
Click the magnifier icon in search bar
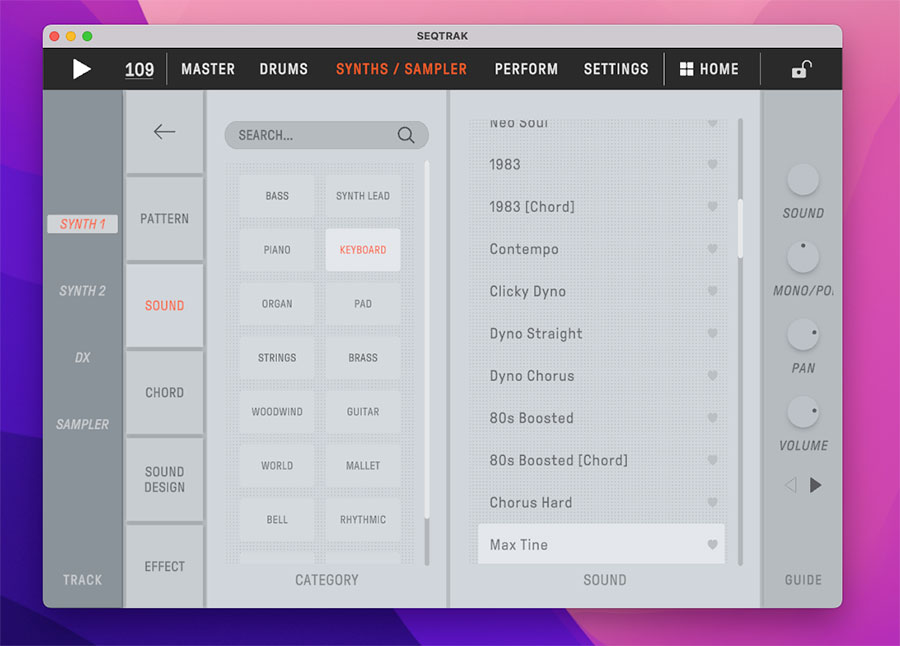tap(406, 135)
